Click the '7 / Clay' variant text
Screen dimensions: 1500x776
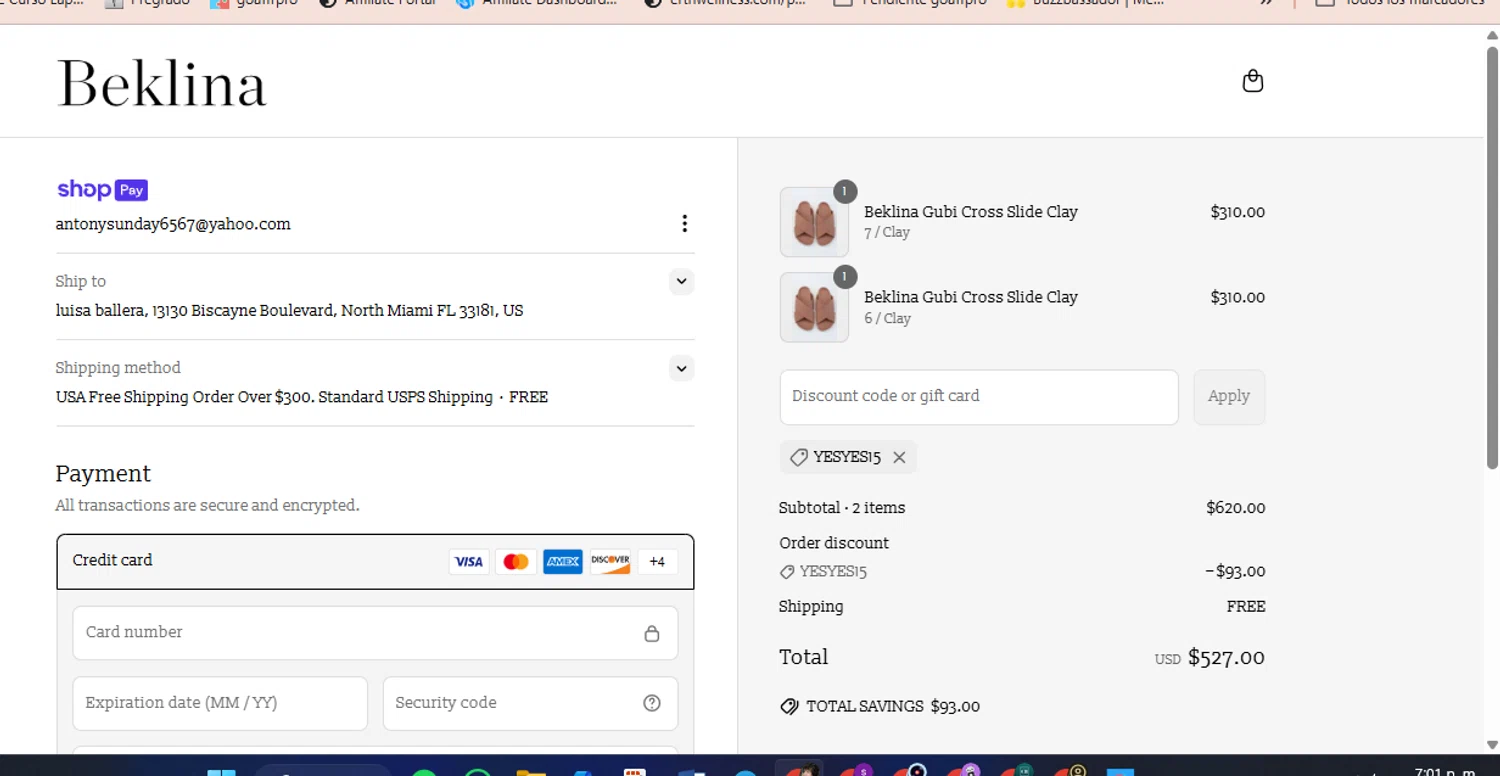(x=887, y=233)
